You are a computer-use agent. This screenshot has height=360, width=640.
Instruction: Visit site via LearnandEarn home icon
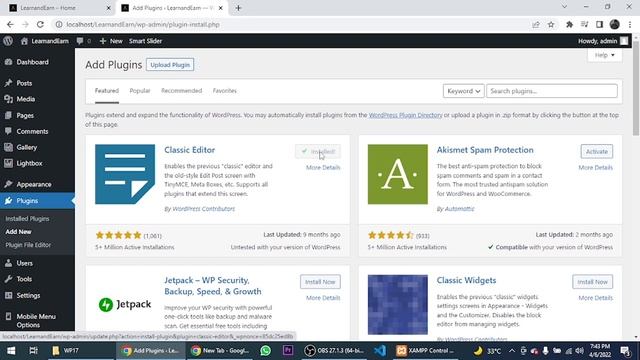click(44, 41)
